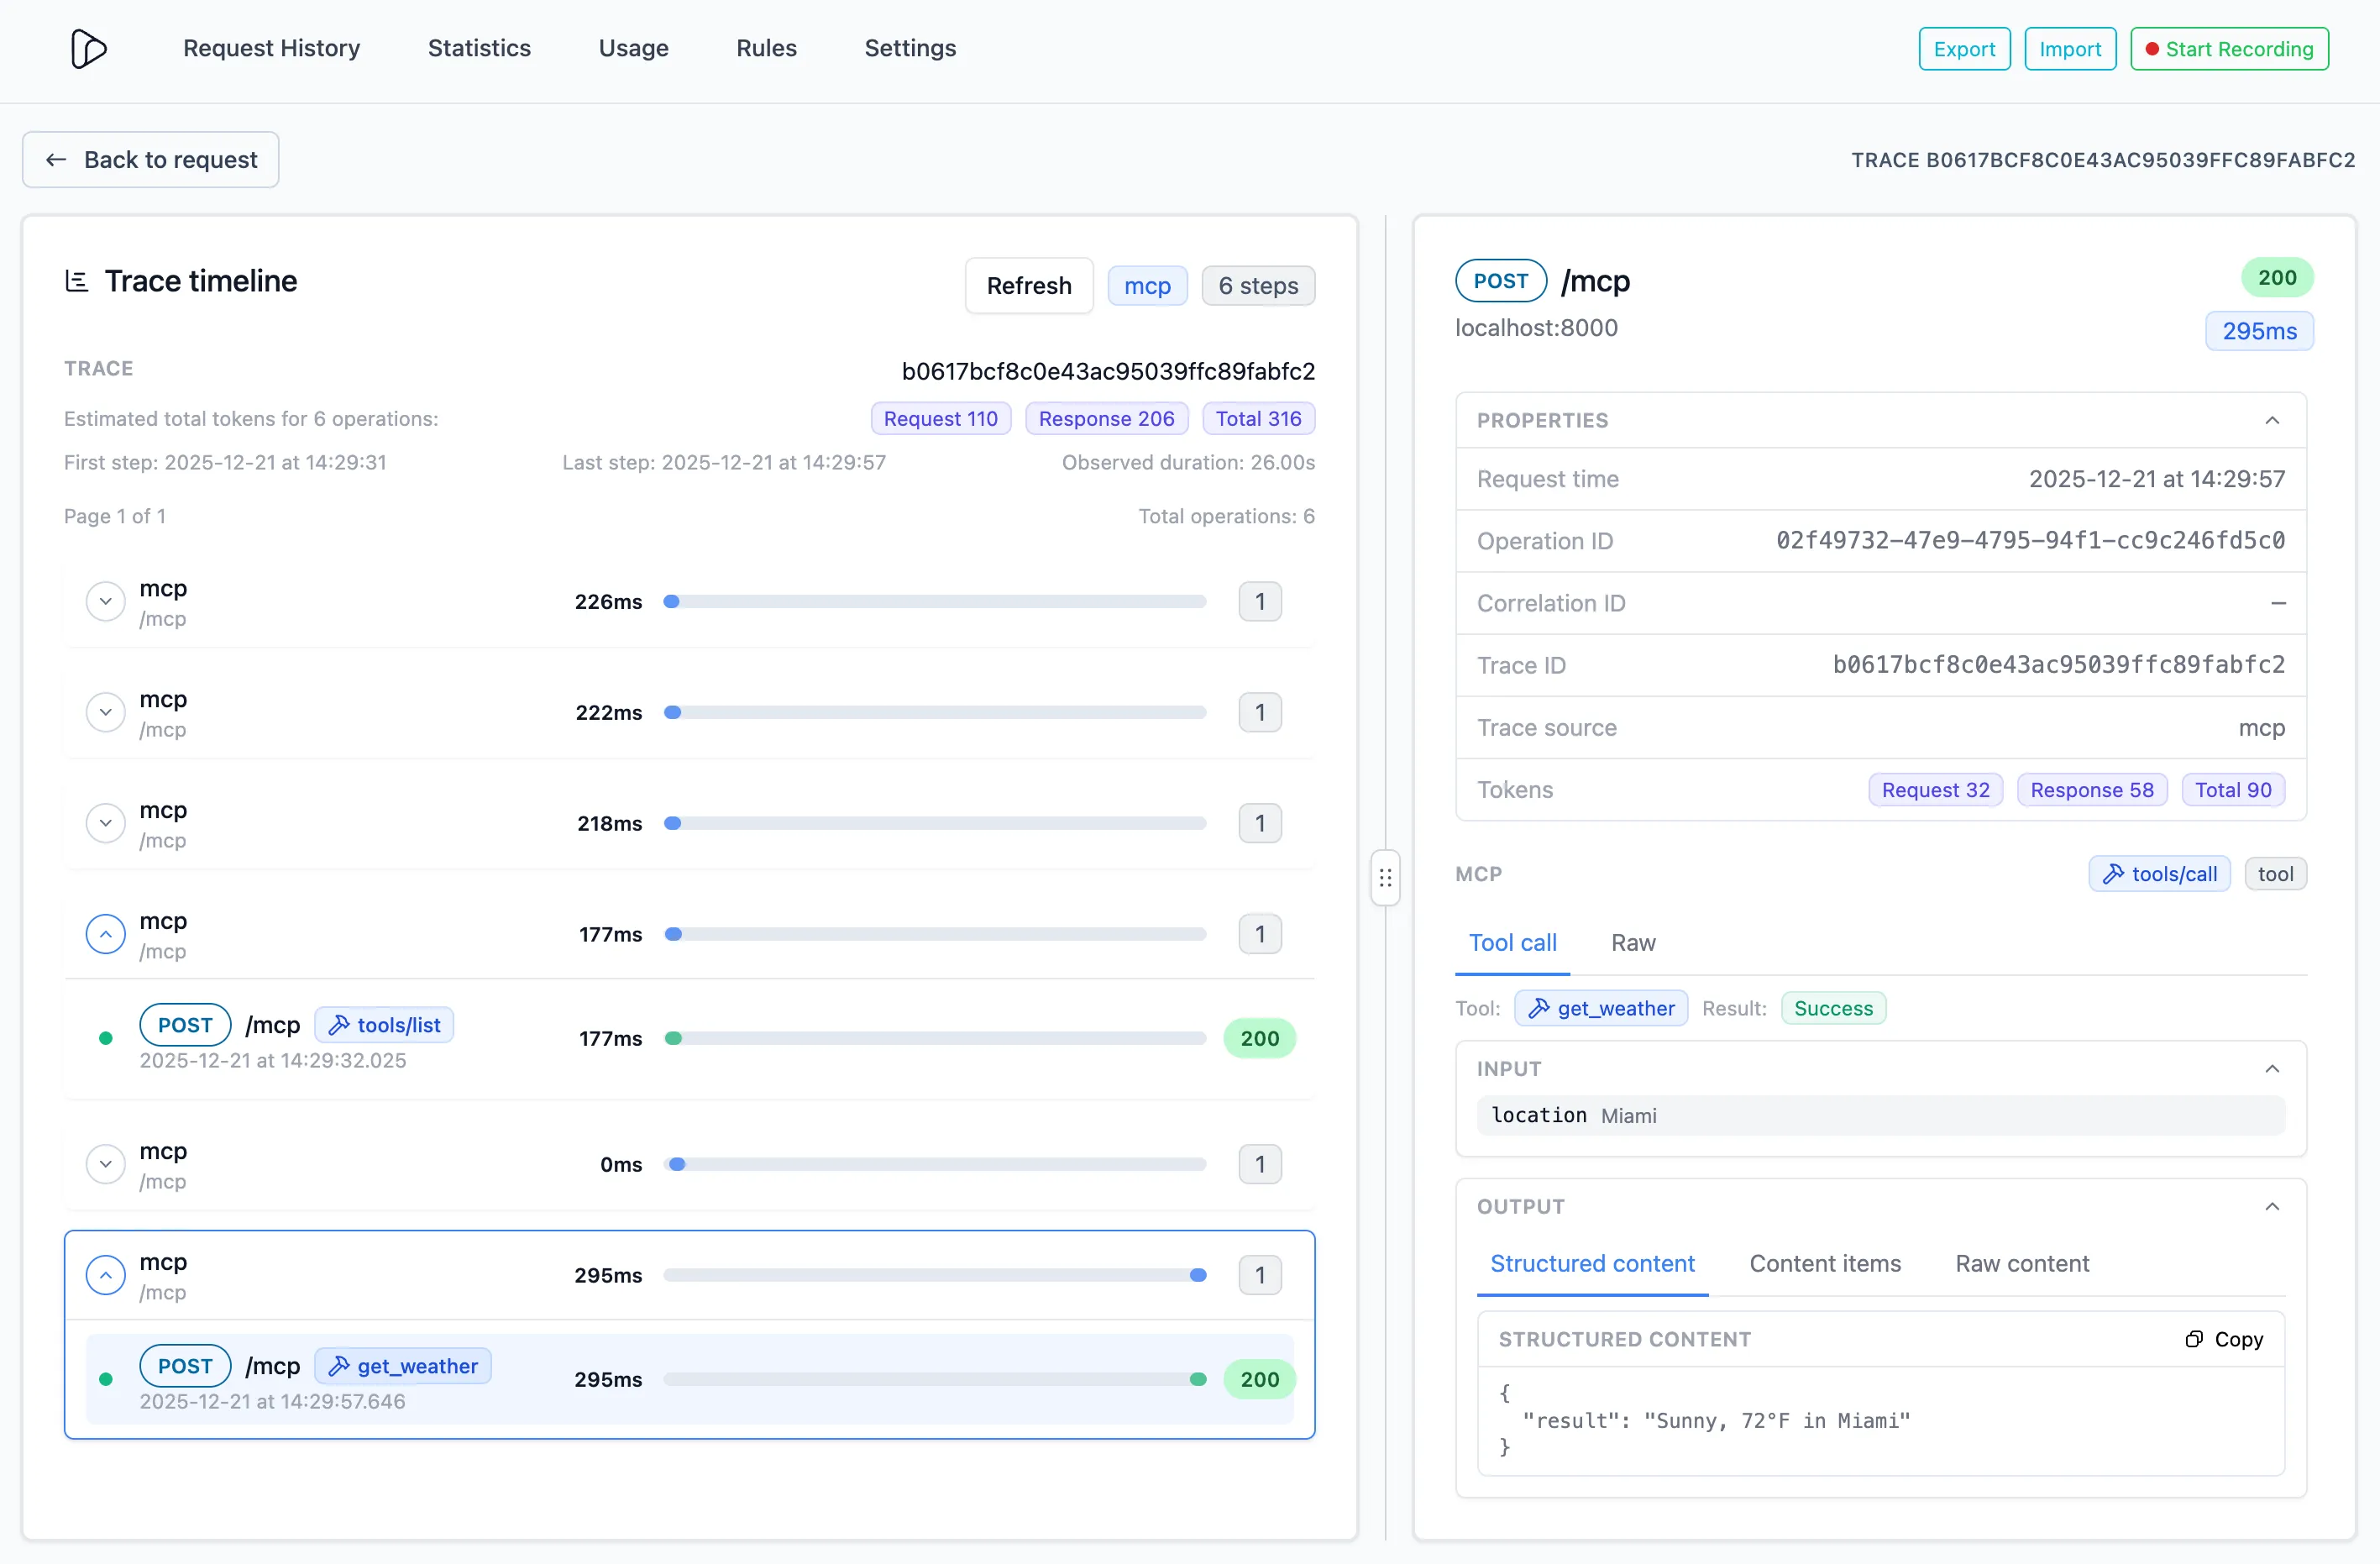Click the Refresh button

point(1029,286)
